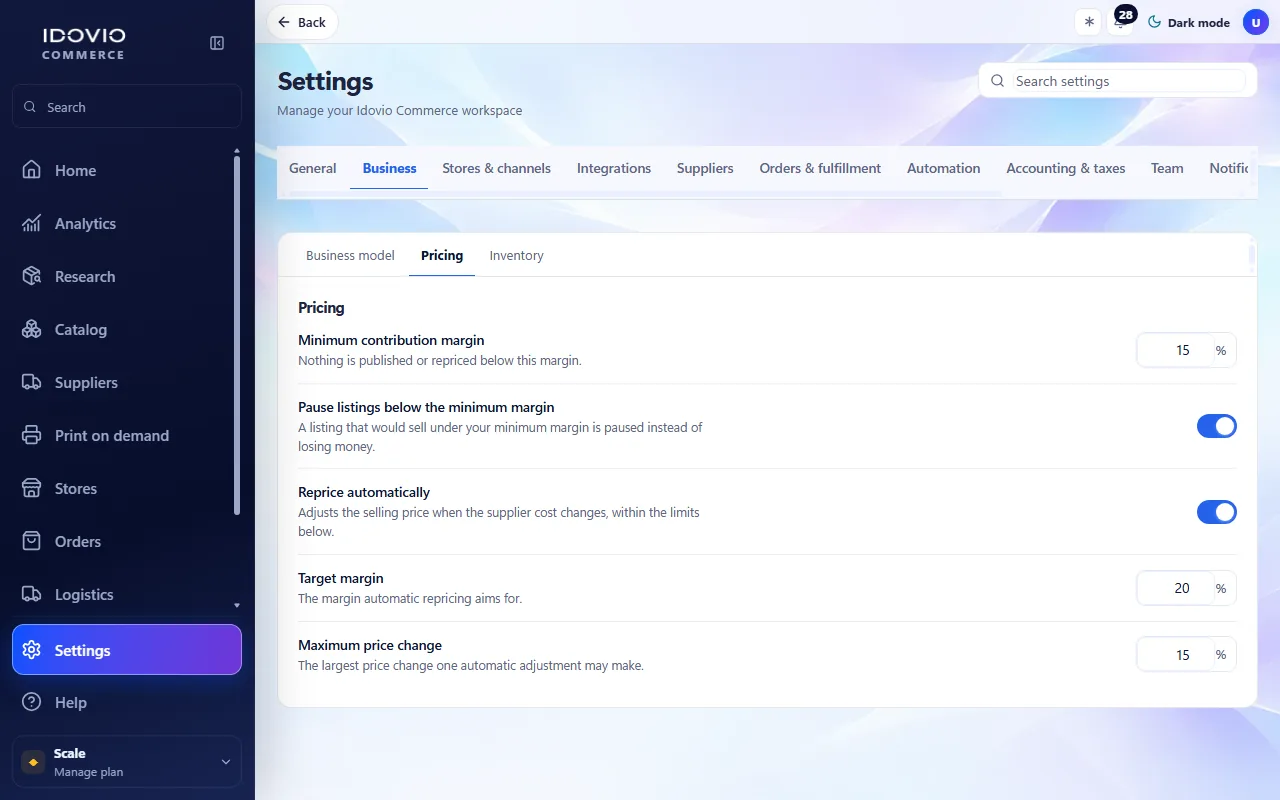Open the Orders & fulfillment tab

coord(820,168)
